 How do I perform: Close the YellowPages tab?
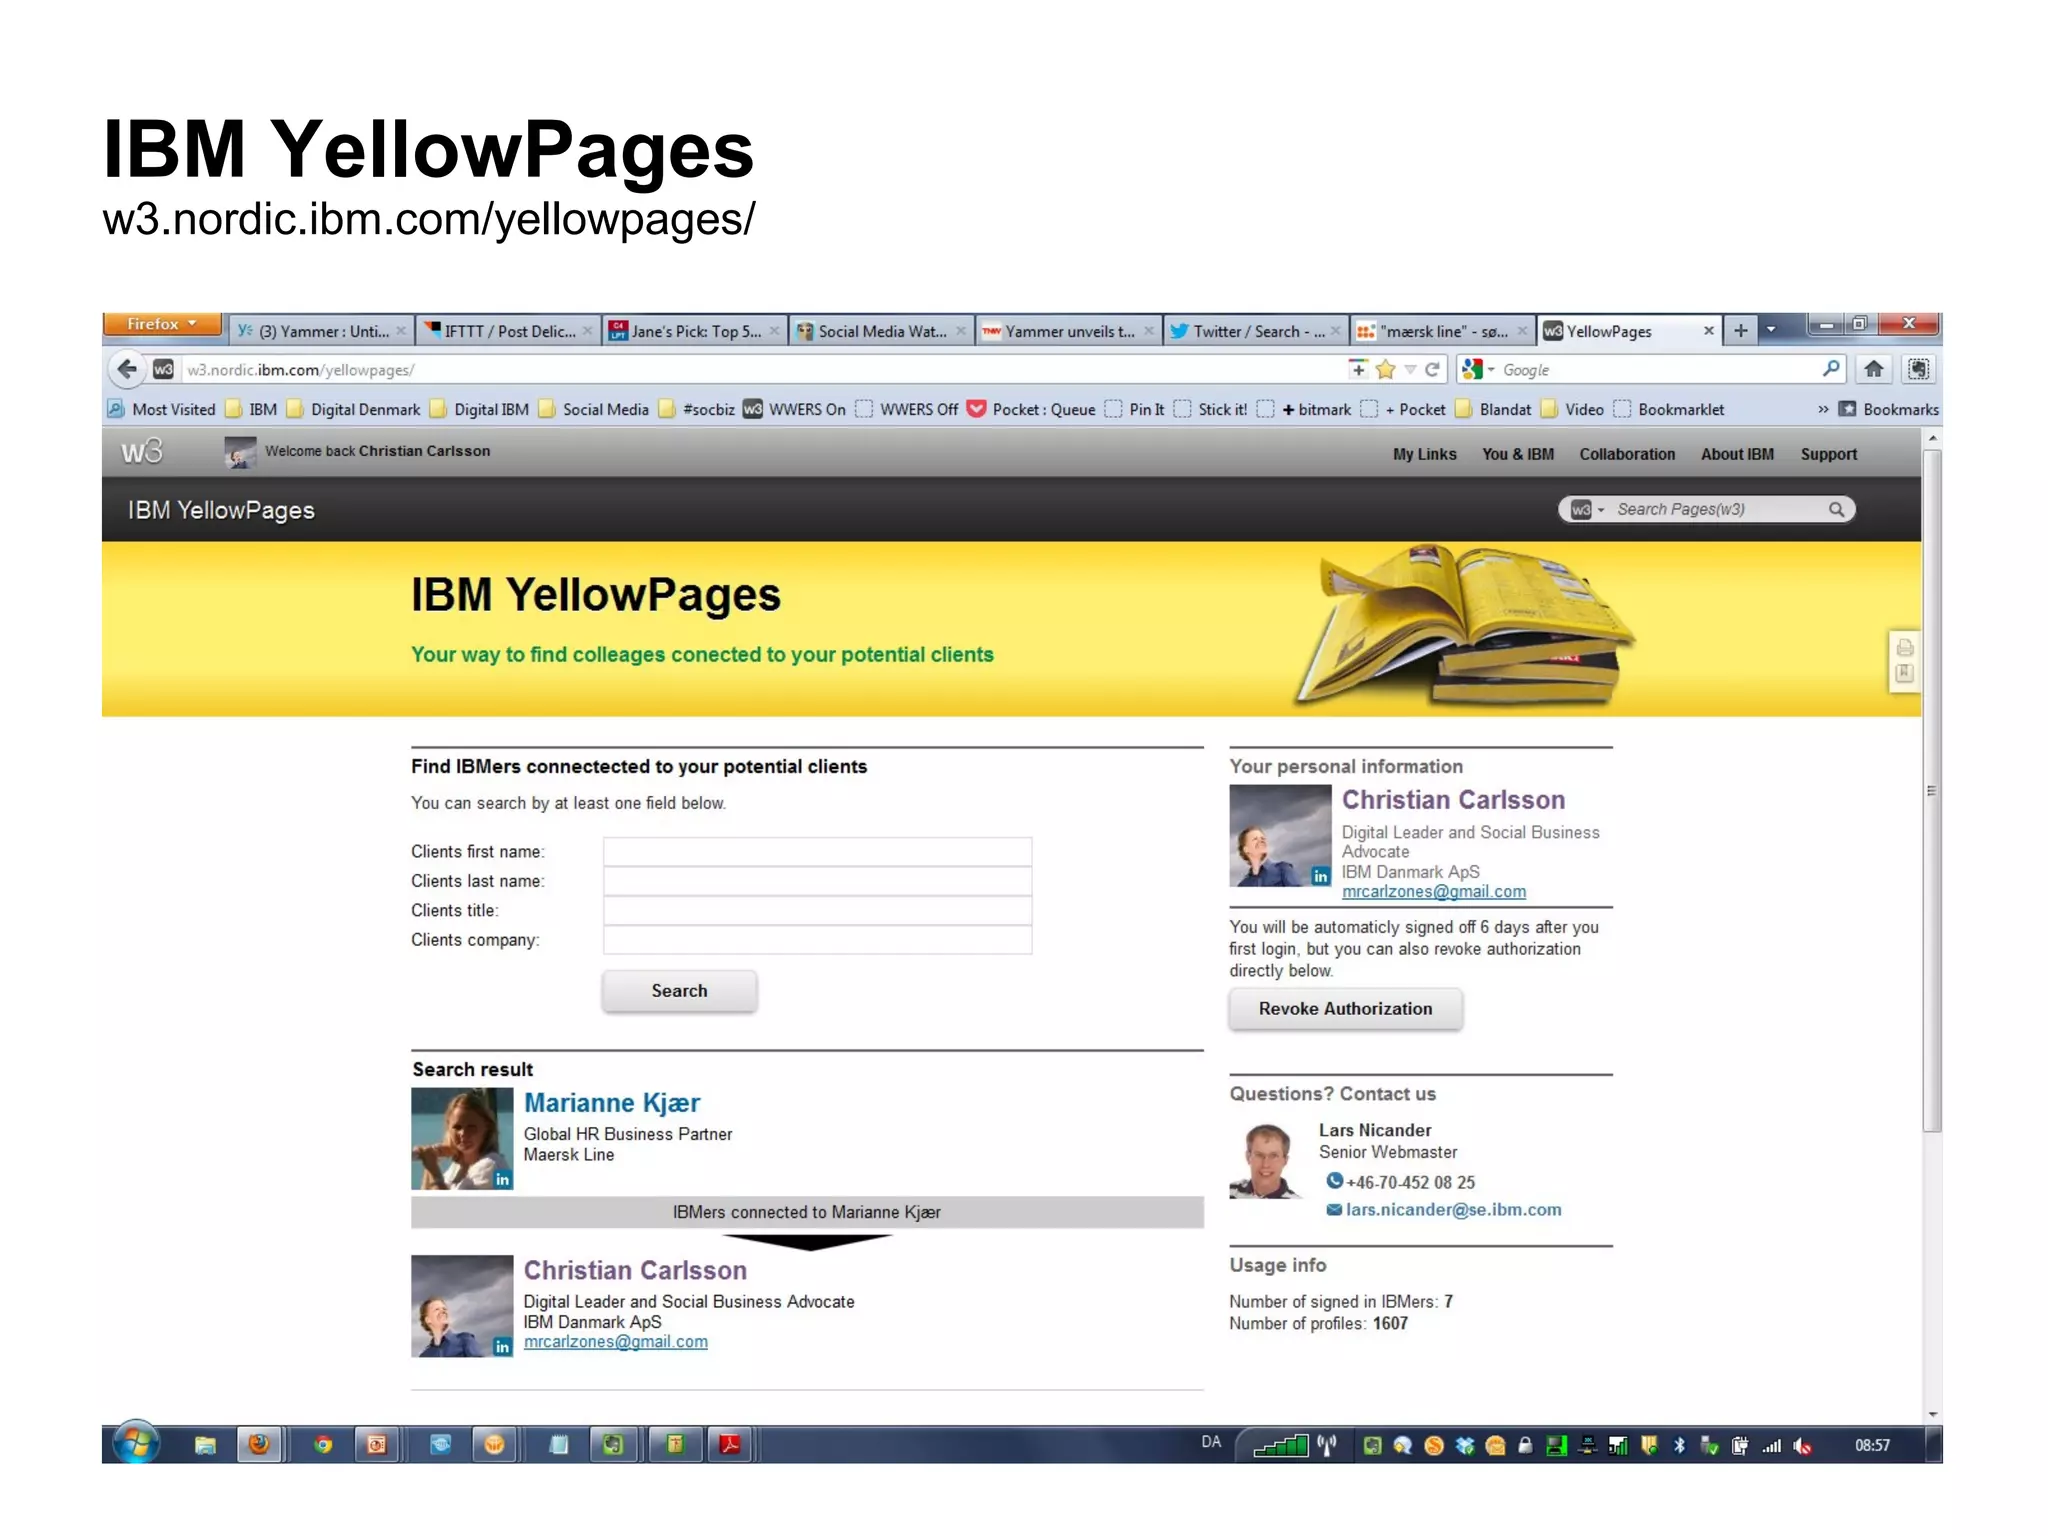pos(1708,331)
